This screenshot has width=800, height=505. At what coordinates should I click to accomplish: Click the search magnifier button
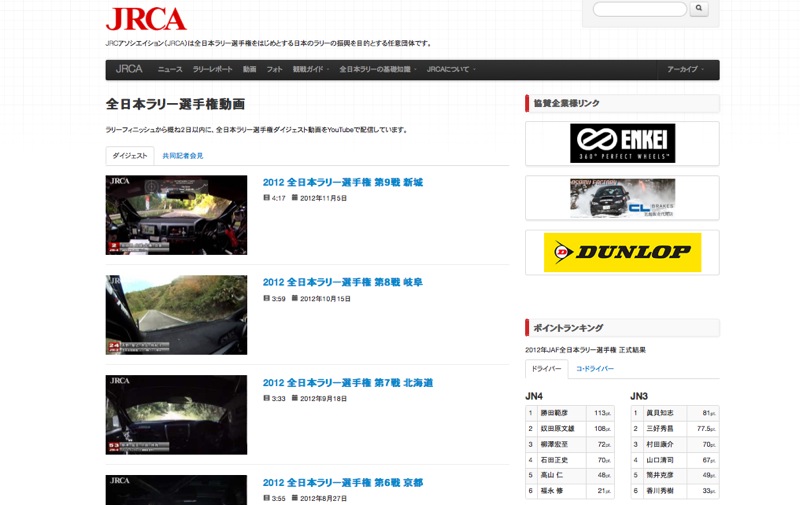tap(698, 9)
